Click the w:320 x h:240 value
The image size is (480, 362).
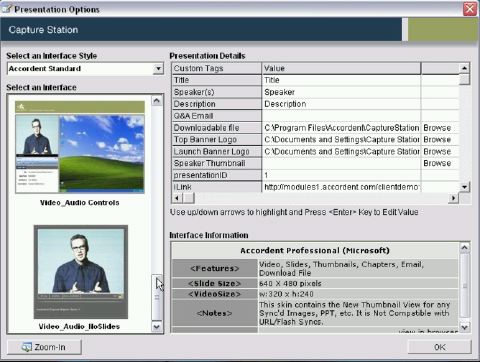pos(286,294)
